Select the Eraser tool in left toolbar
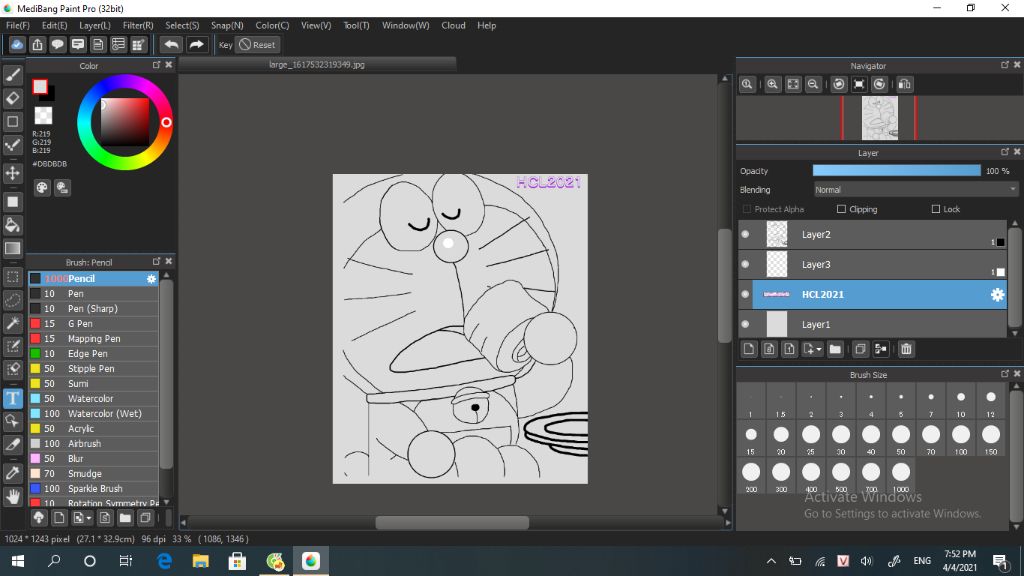The width and height of the screenshot is (1024, 576). pos(12,98)
